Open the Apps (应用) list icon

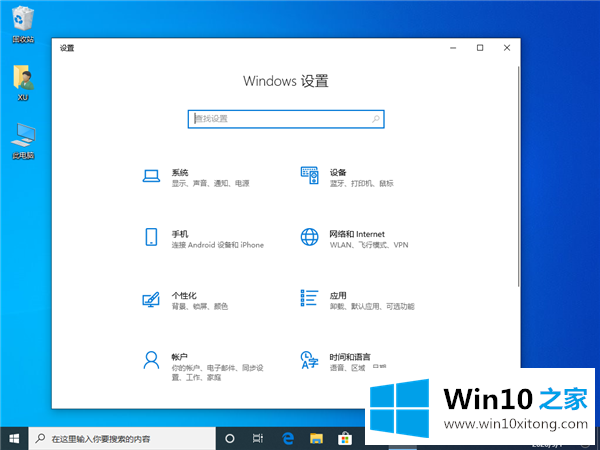[x=309, y=298]
